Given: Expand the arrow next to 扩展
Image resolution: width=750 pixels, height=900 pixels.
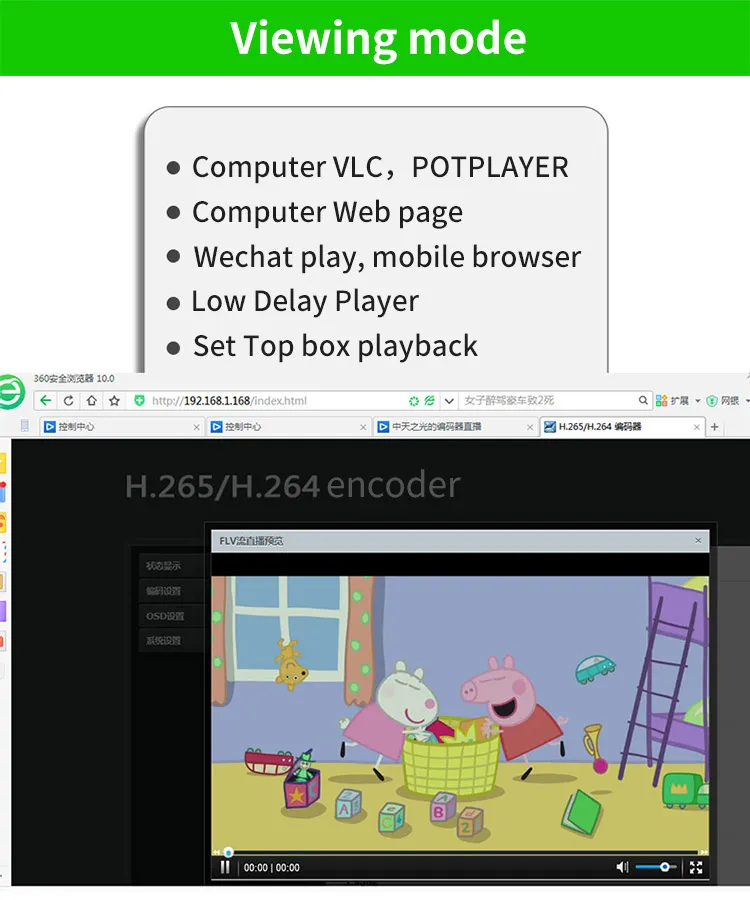Looking at the screenshot, I should (x=698, y=401).
